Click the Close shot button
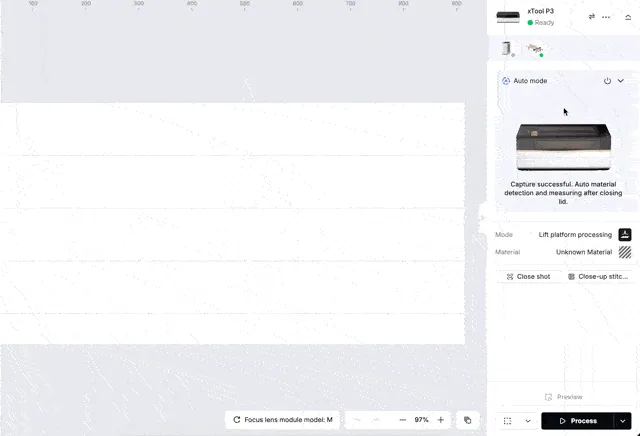This screenshot has width=640, height=436. (529, 276)
